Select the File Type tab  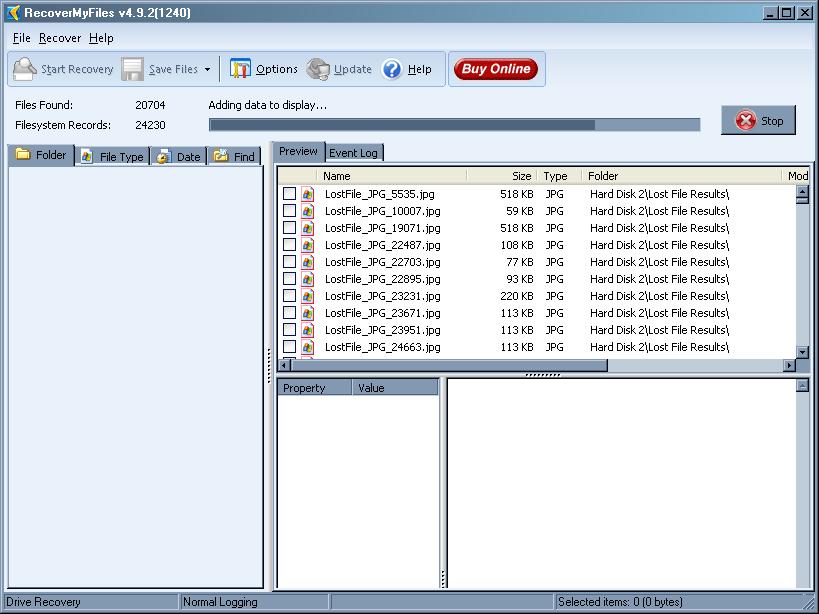click(x=113, y=157)
